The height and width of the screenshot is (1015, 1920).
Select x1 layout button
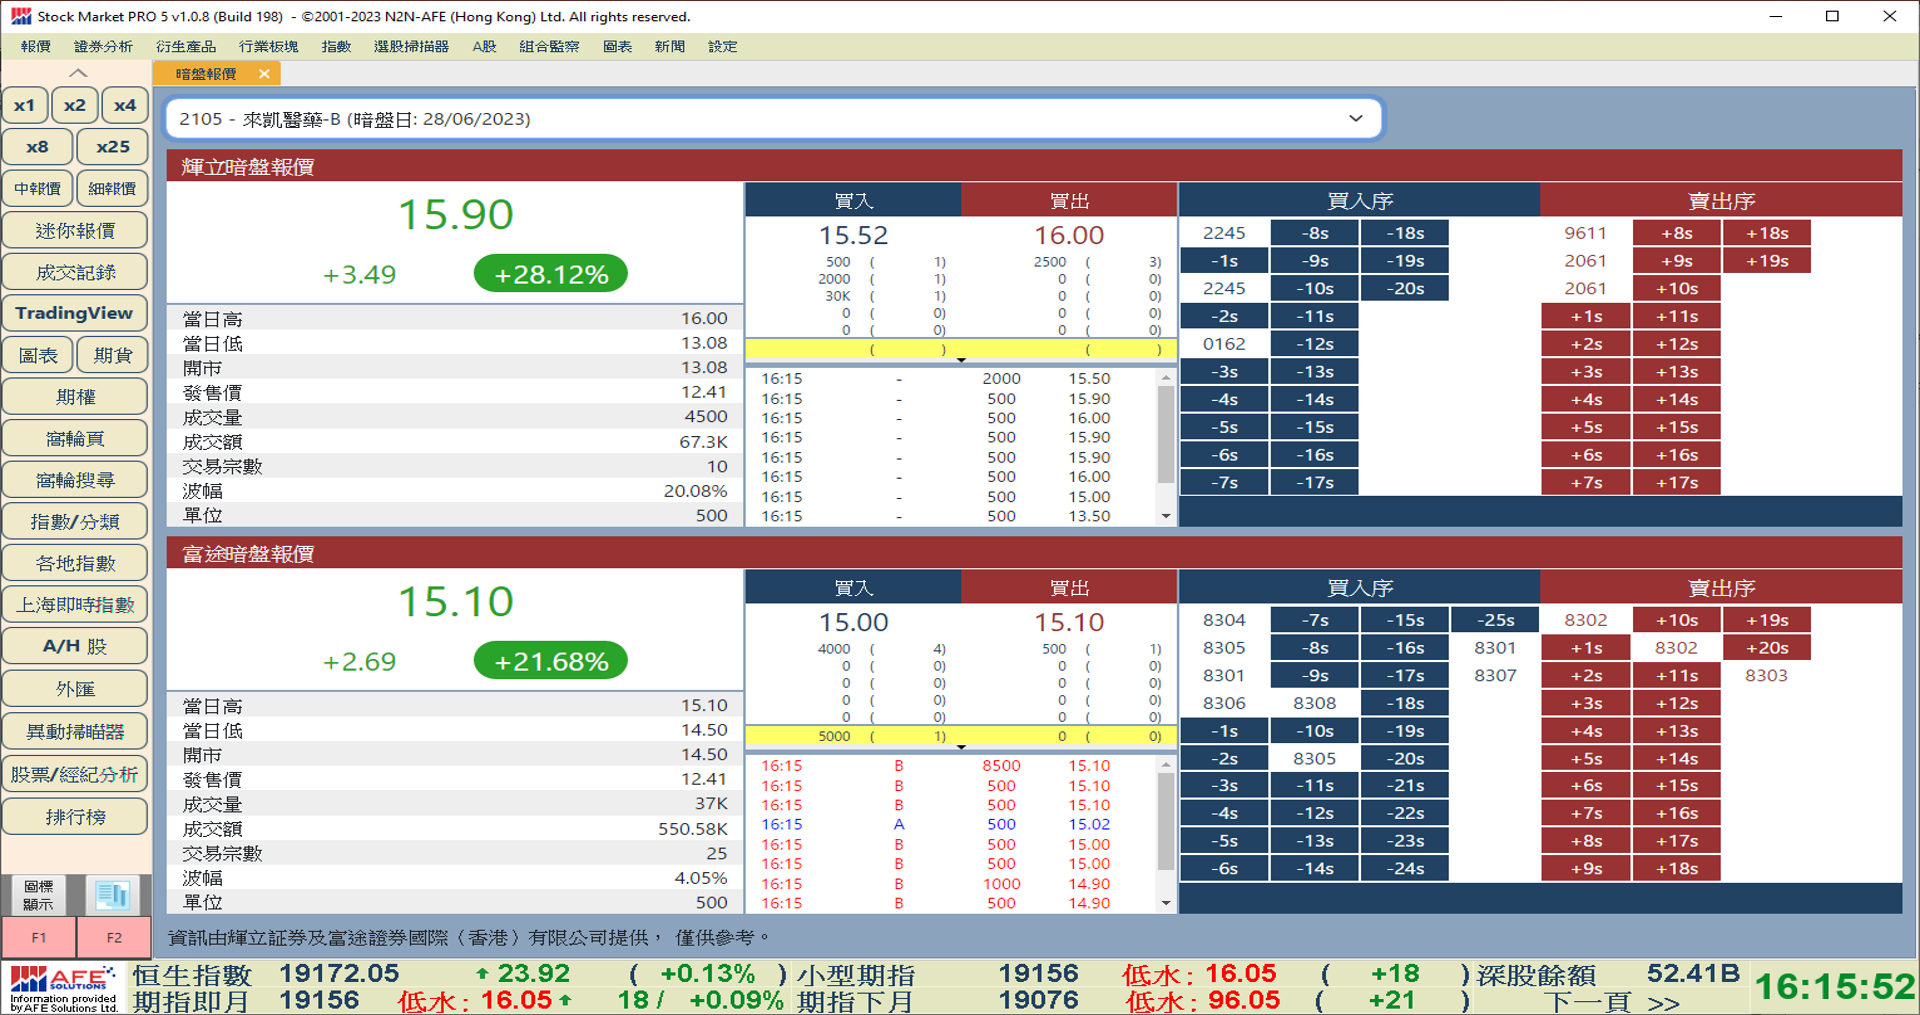tap(25, 106)
